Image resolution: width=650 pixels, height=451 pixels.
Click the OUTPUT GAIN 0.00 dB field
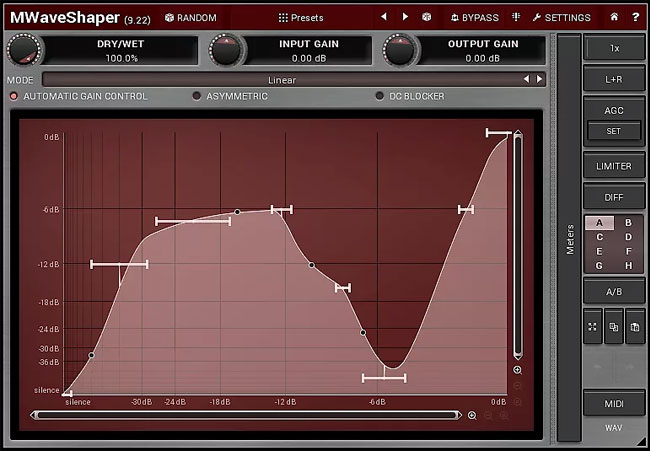(x=483, y=50)
